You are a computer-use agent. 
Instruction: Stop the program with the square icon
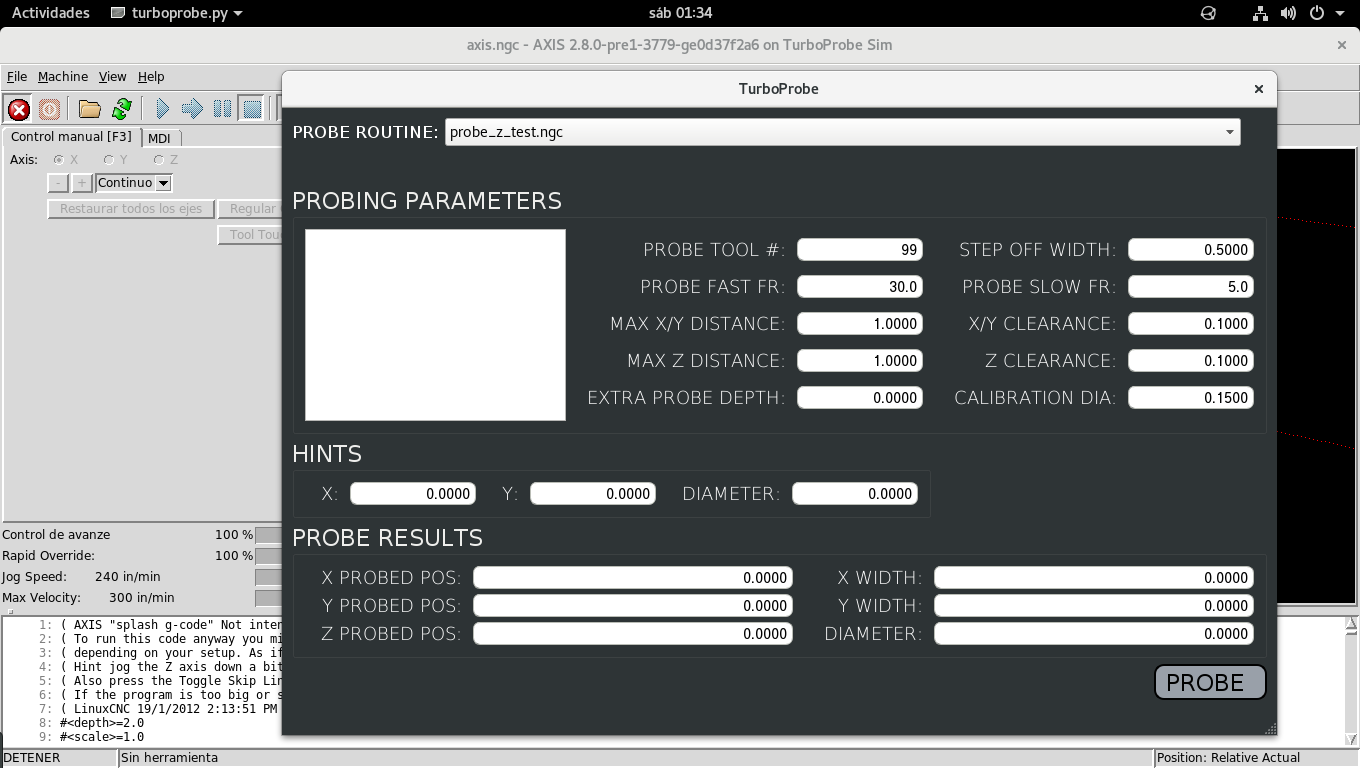(x=252, y=109)
